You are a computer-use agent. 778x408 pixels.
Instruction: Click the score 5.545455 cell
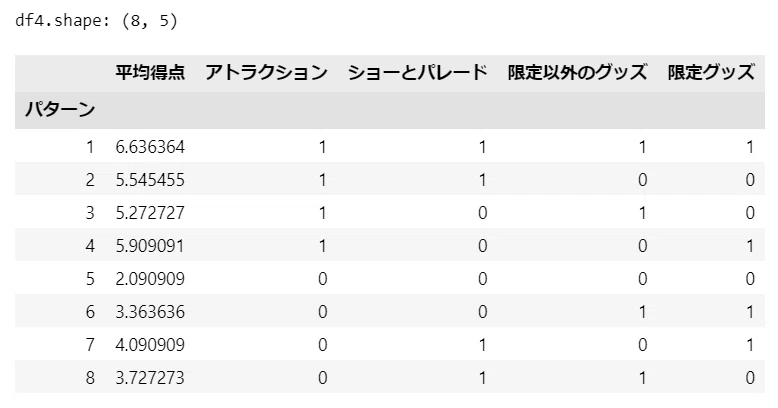click(x=150, y=180)
